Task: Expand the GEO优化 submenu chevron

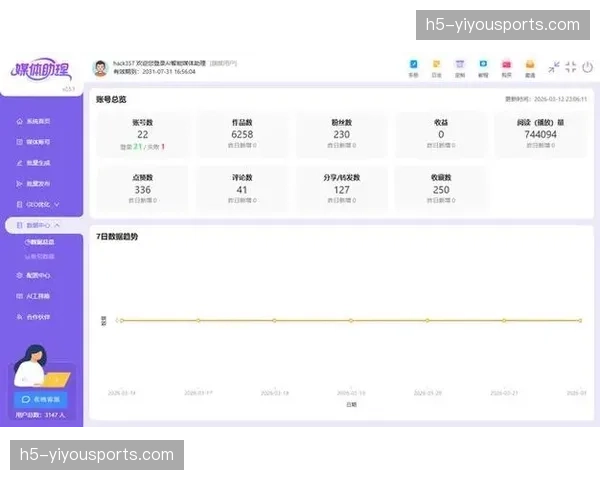Action: [x=57, y=205]
